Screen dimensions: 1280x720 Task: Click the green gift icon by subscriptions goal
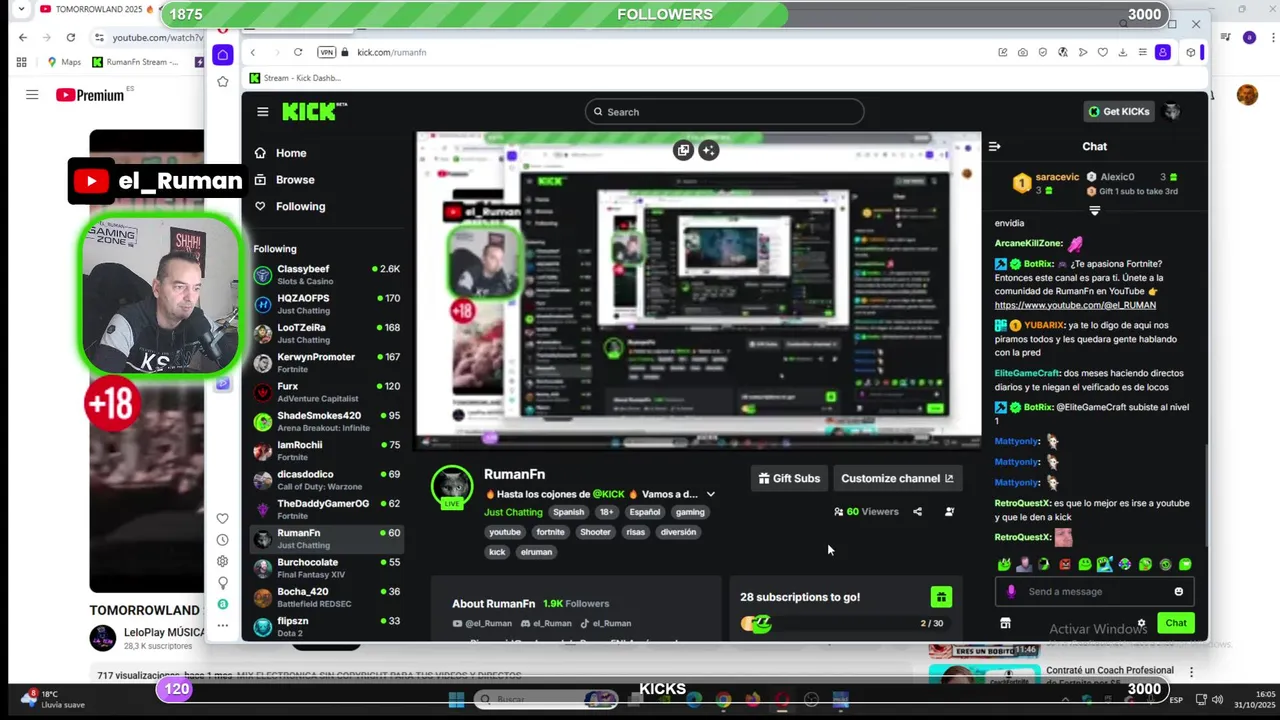click(x=941, y=597)
